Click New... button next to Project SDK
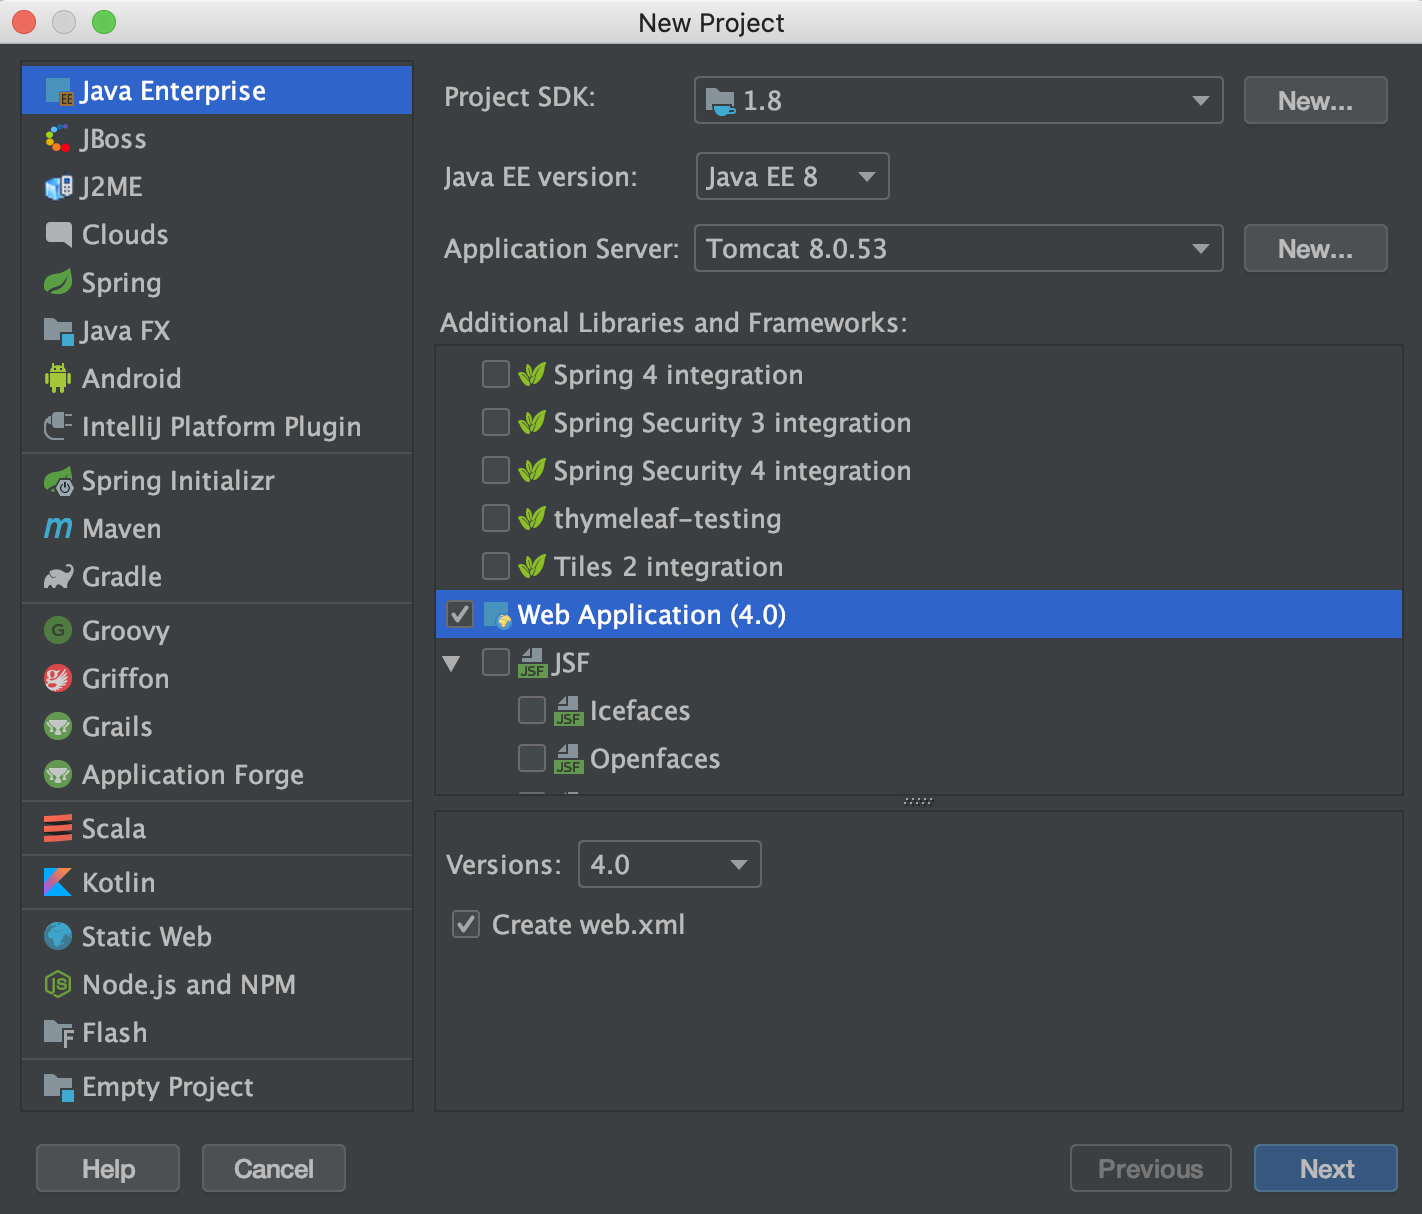 click(1315, 100)
